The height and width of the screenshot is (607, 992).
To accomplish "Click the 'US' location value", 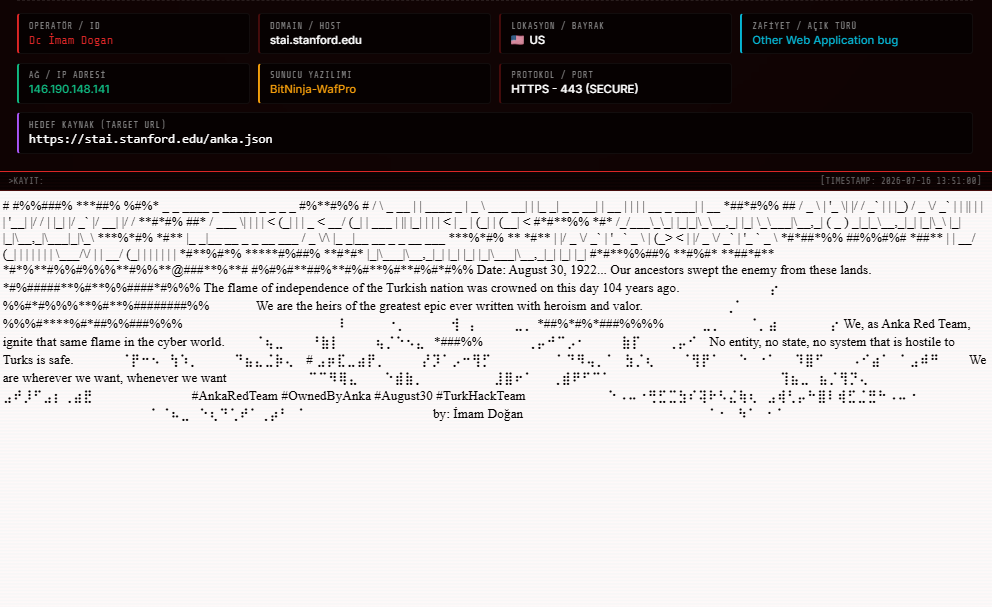I will 537,40.
